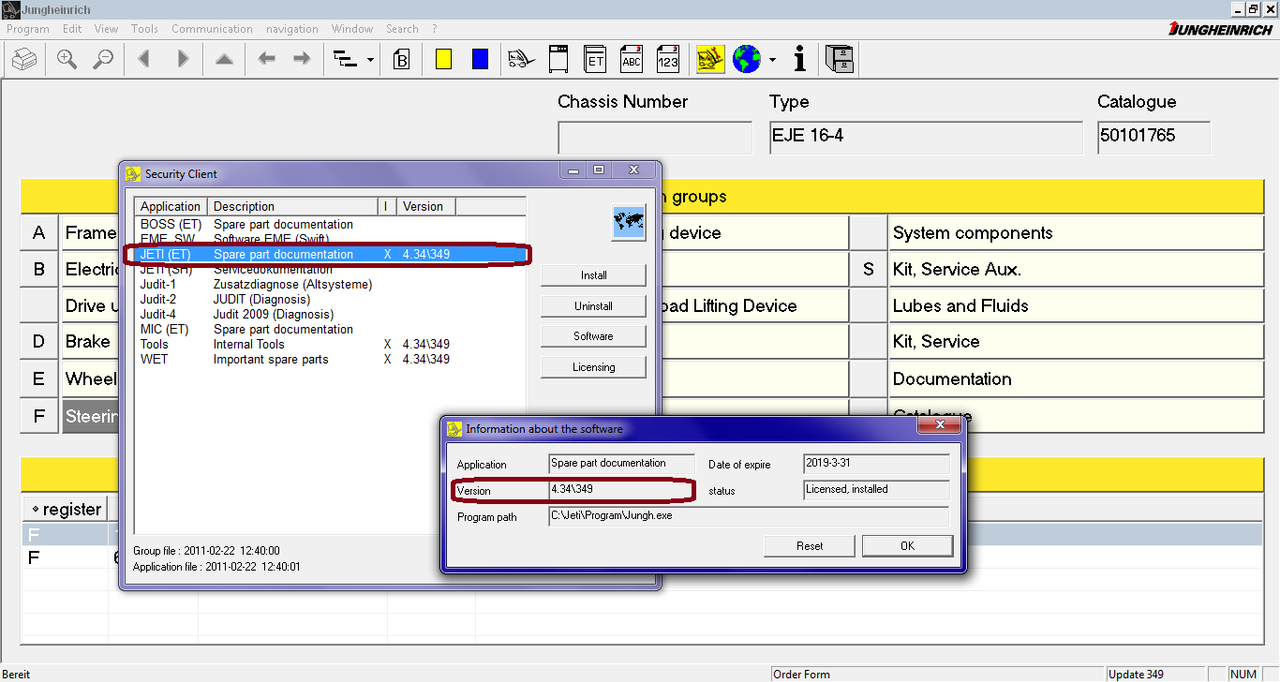
Task: Open the navigation menu
Action: pyautogui.click(x=292, y=29)
